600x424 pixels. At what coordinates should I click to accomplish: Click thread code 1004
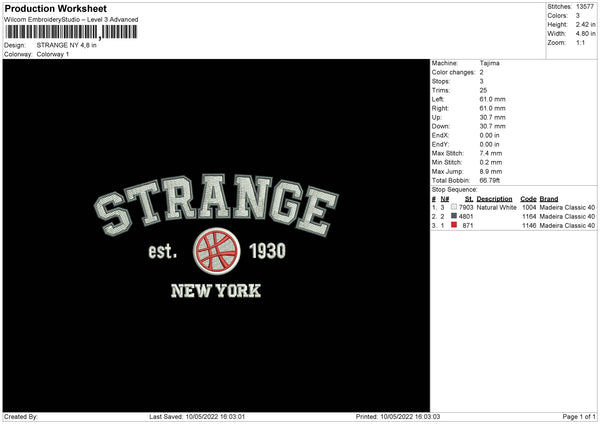pos(529,208)
